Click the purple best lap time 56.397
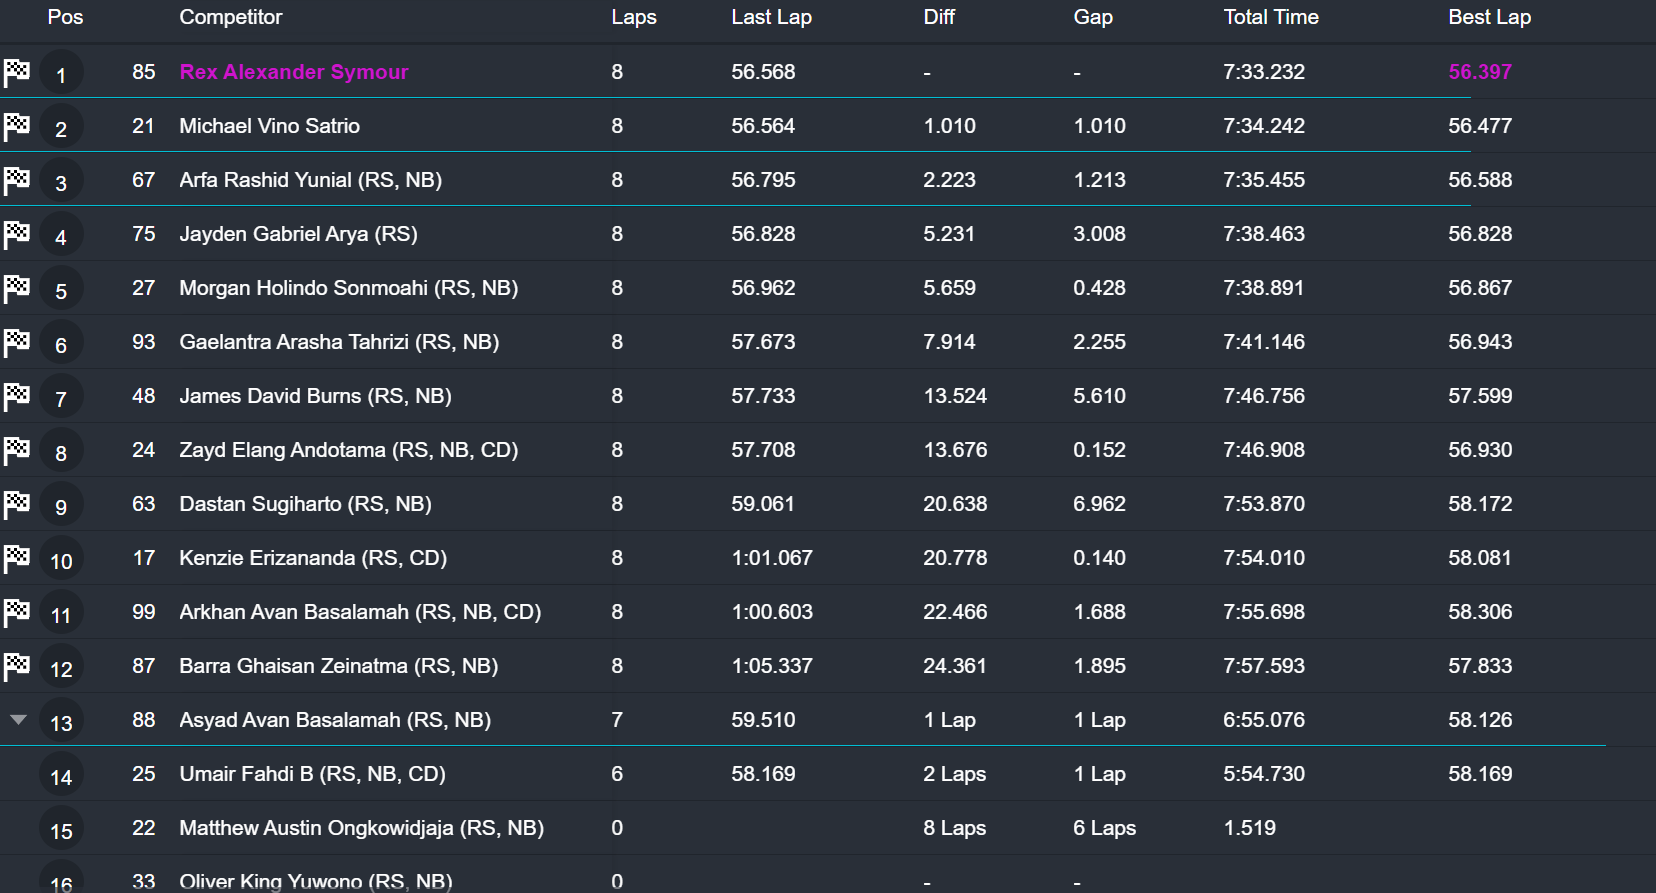This screenshot has width=1656, height=893. (1480, 72)
